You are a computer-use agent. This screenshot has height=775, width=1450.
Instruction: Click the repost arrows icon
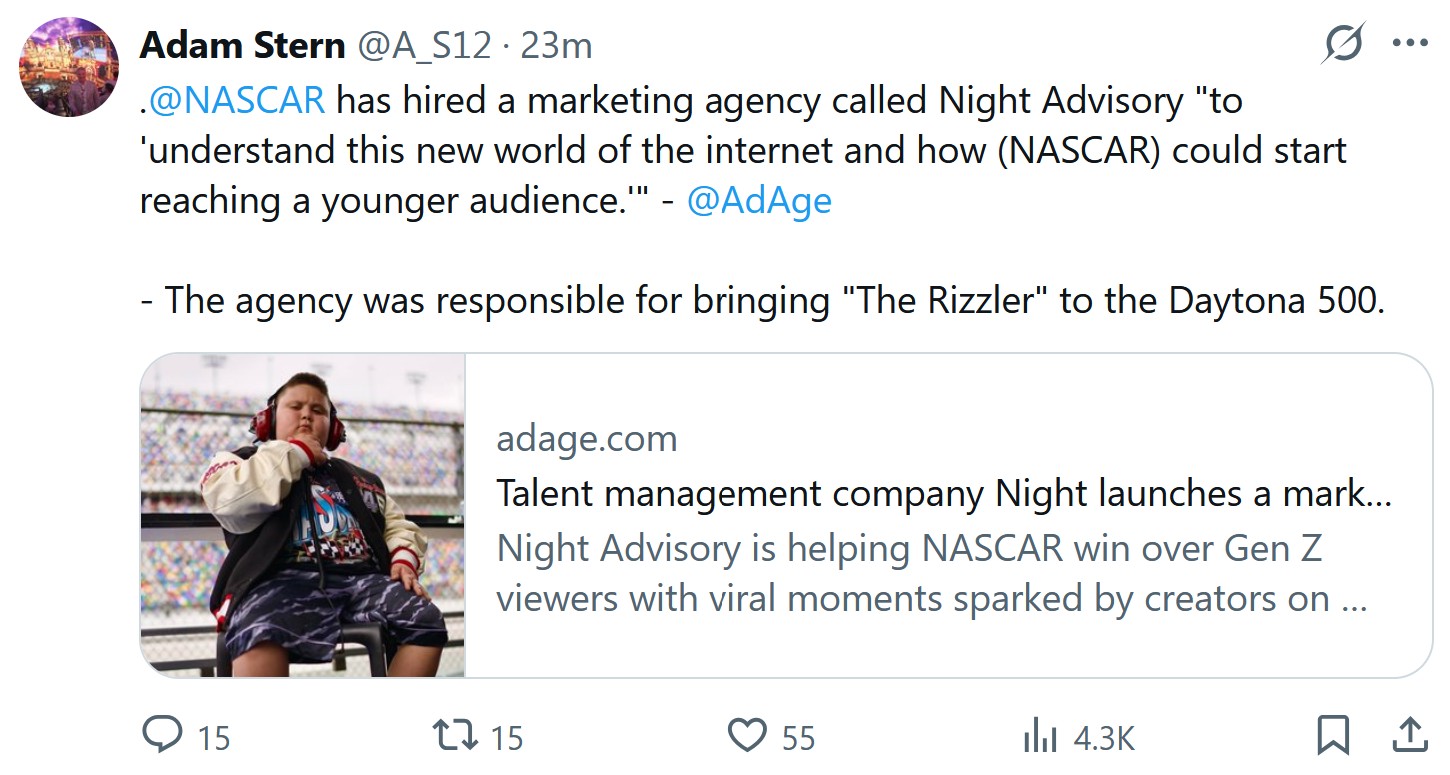[455, 736]
